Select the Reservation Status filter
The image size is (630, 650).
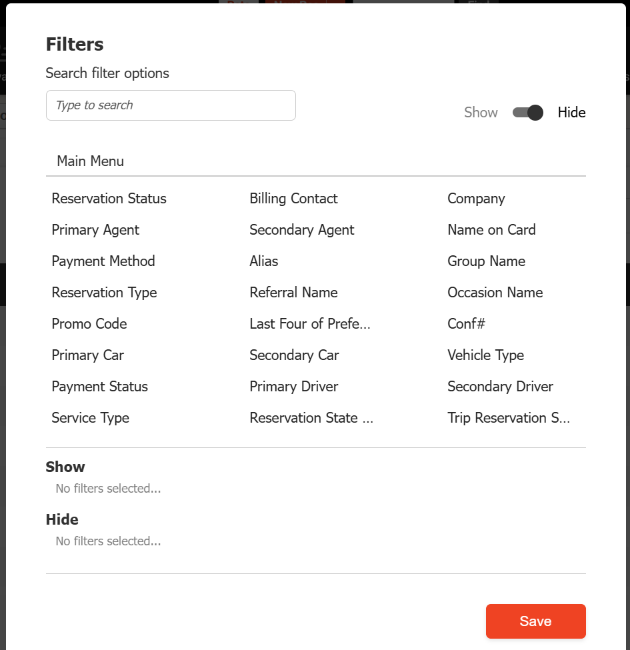point(109,199)
